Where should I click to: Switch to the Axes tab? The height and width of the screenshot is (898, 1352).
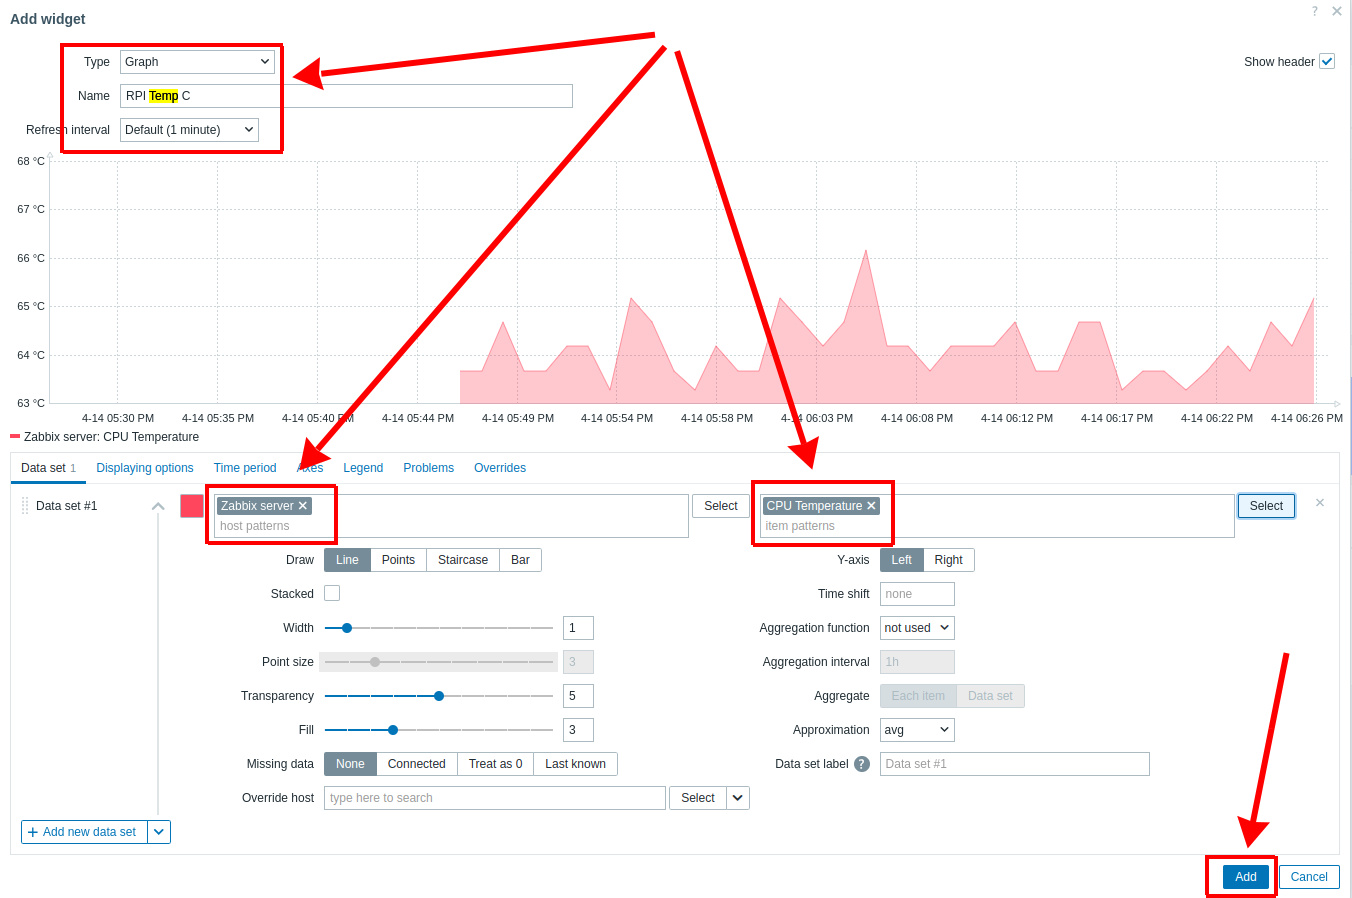(310, 467)
